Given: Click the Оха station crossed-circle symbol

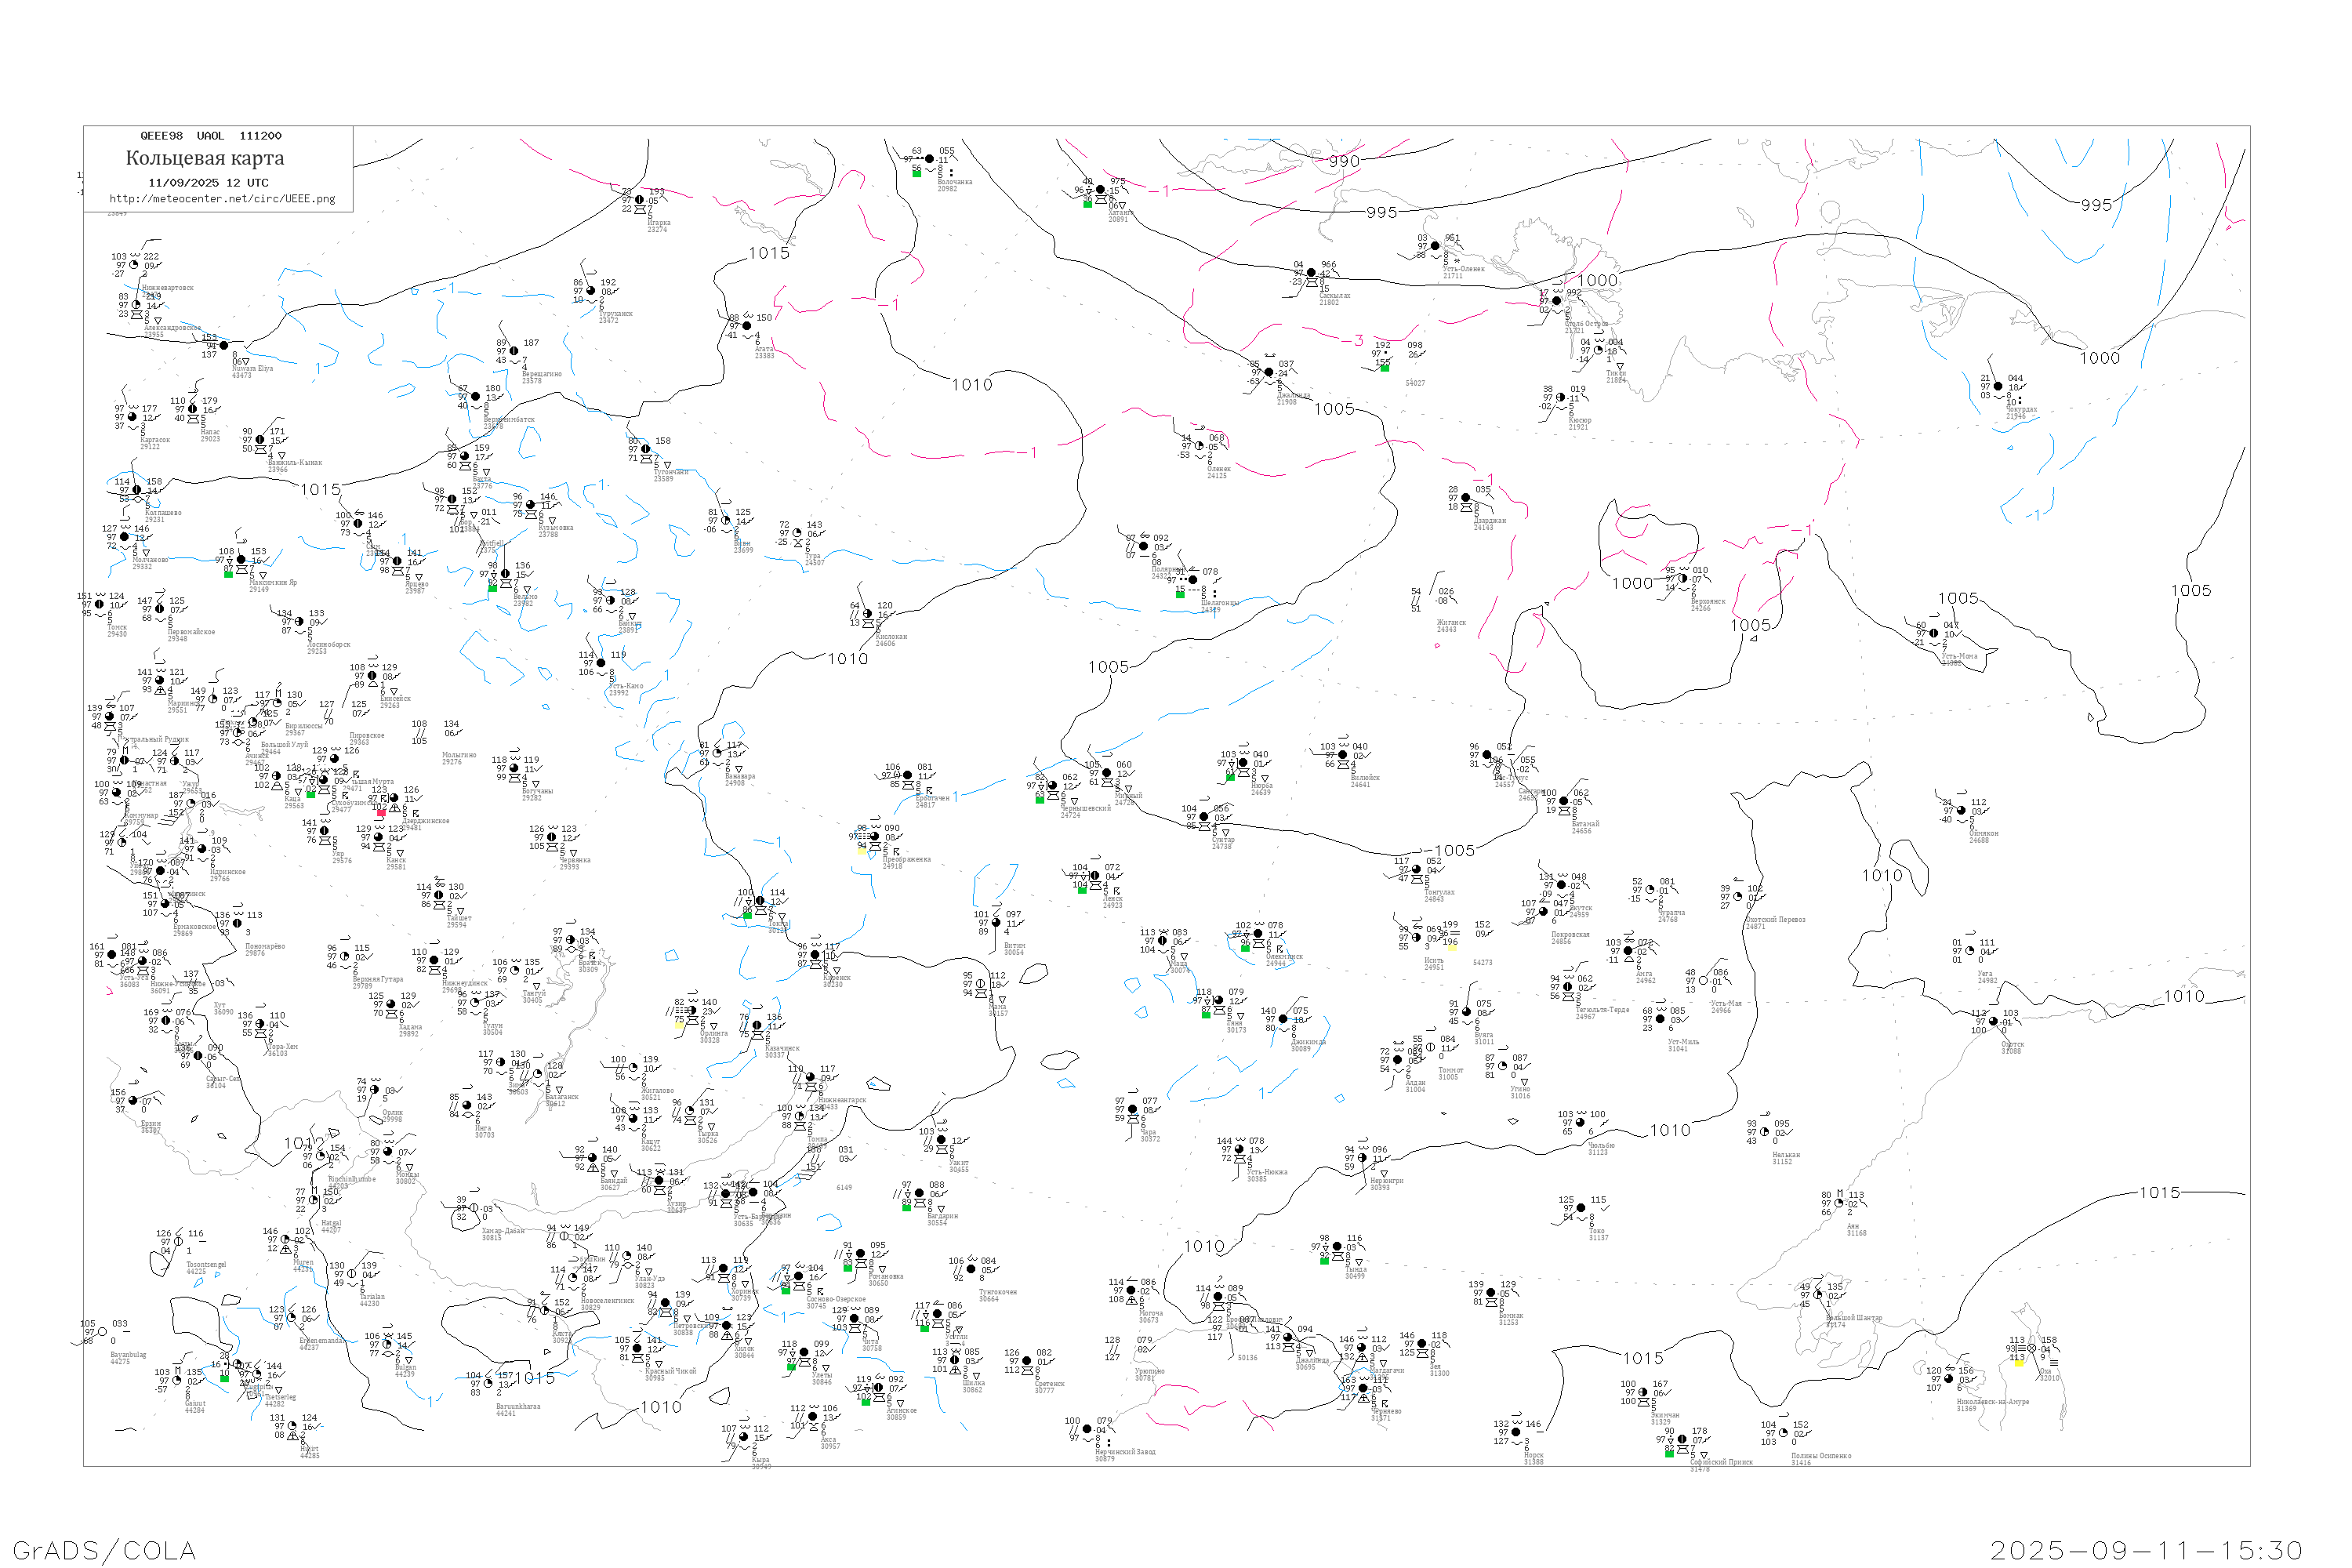Looking at the screenshot, I should (x=2032, y=1349).
